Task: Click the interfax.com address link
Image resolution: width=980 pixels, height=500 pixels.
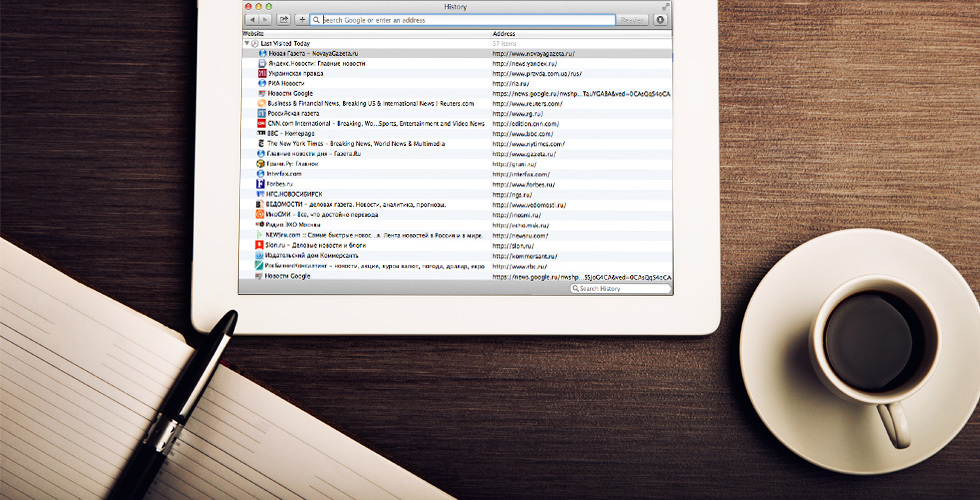Action: coord(521,174)
